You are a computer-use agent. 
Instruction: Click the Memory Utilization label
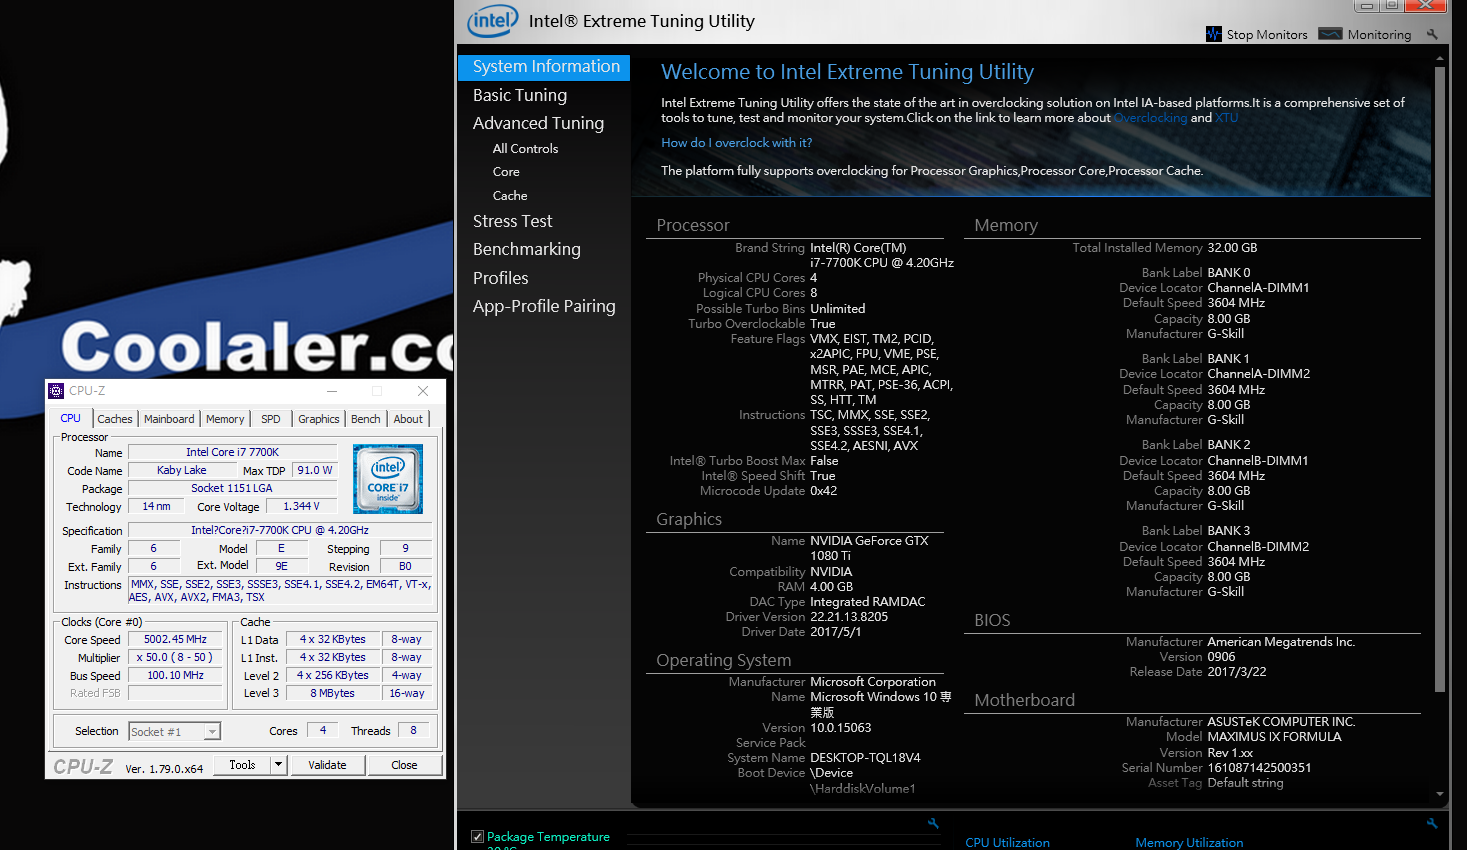point(1189,843)
